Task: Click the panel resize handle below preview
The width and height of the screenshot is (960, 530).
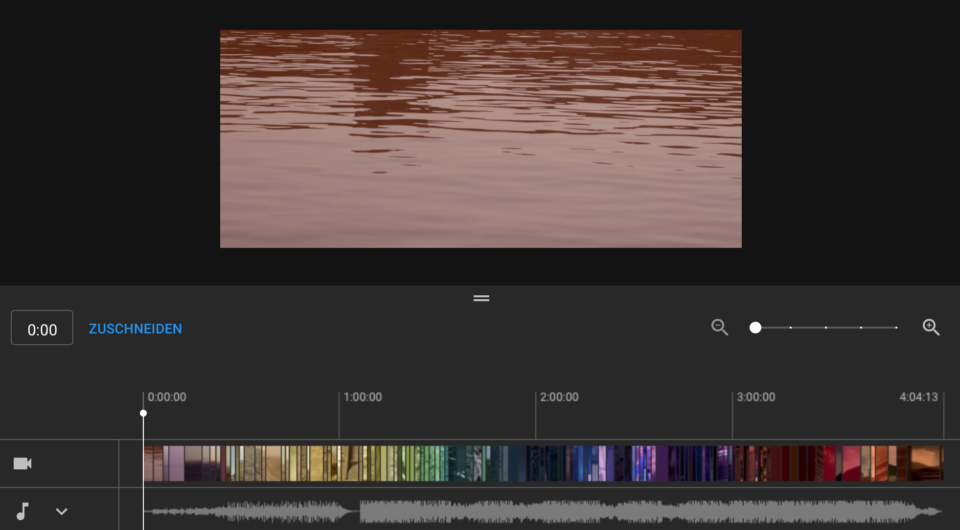Action: pyautogui.click(x=481, y=298)
